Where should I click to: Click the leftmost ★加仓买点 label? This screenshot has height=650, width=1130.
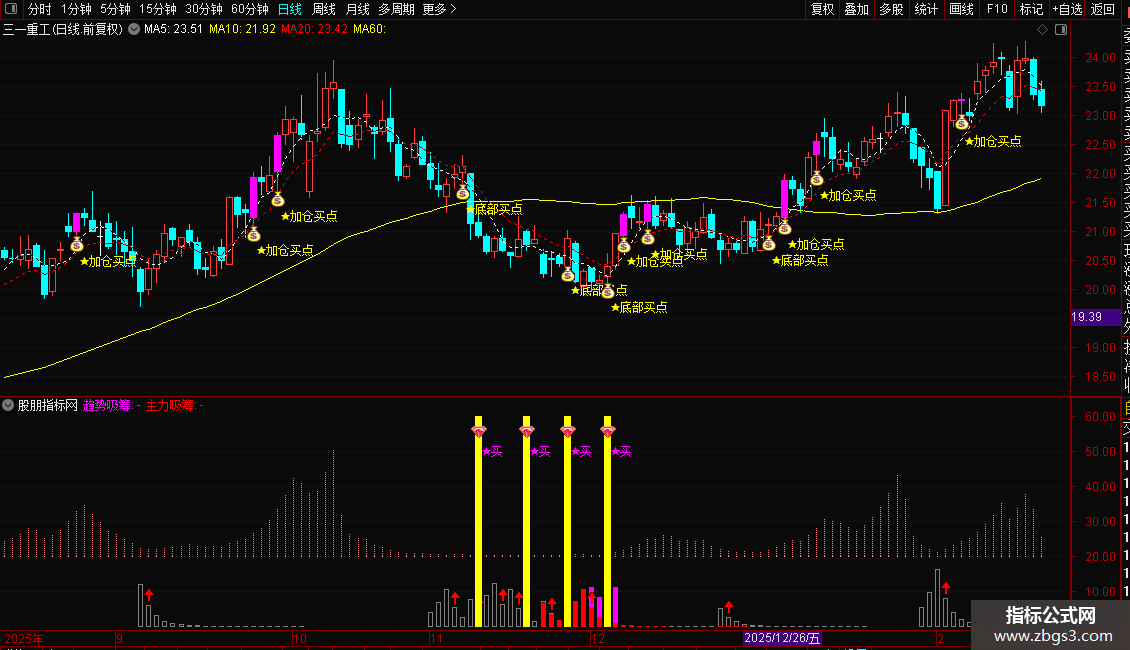108,262
